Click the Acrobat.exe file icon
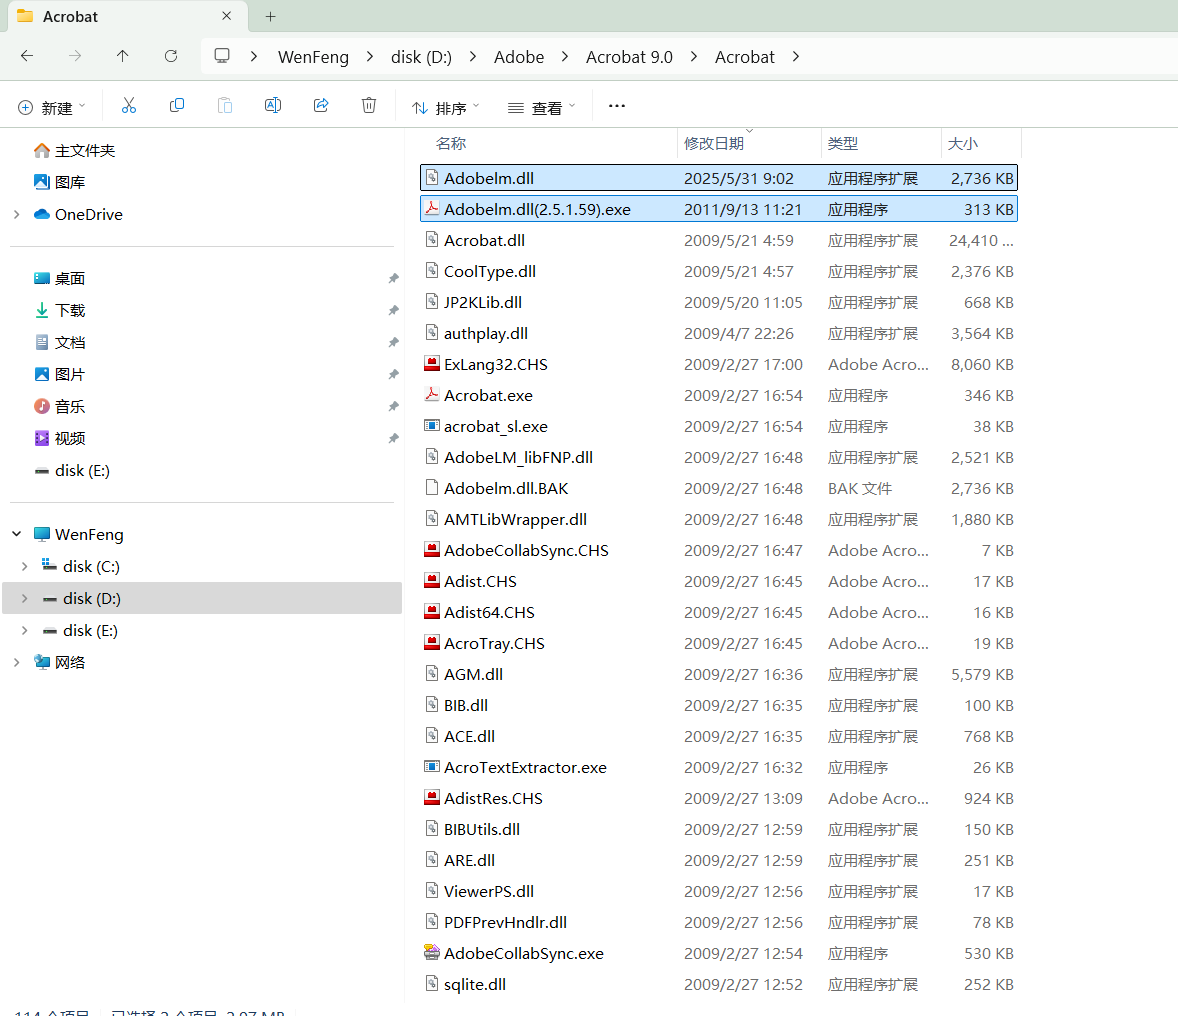This screenshot has width=1178, height=1016. click(431, 395)
